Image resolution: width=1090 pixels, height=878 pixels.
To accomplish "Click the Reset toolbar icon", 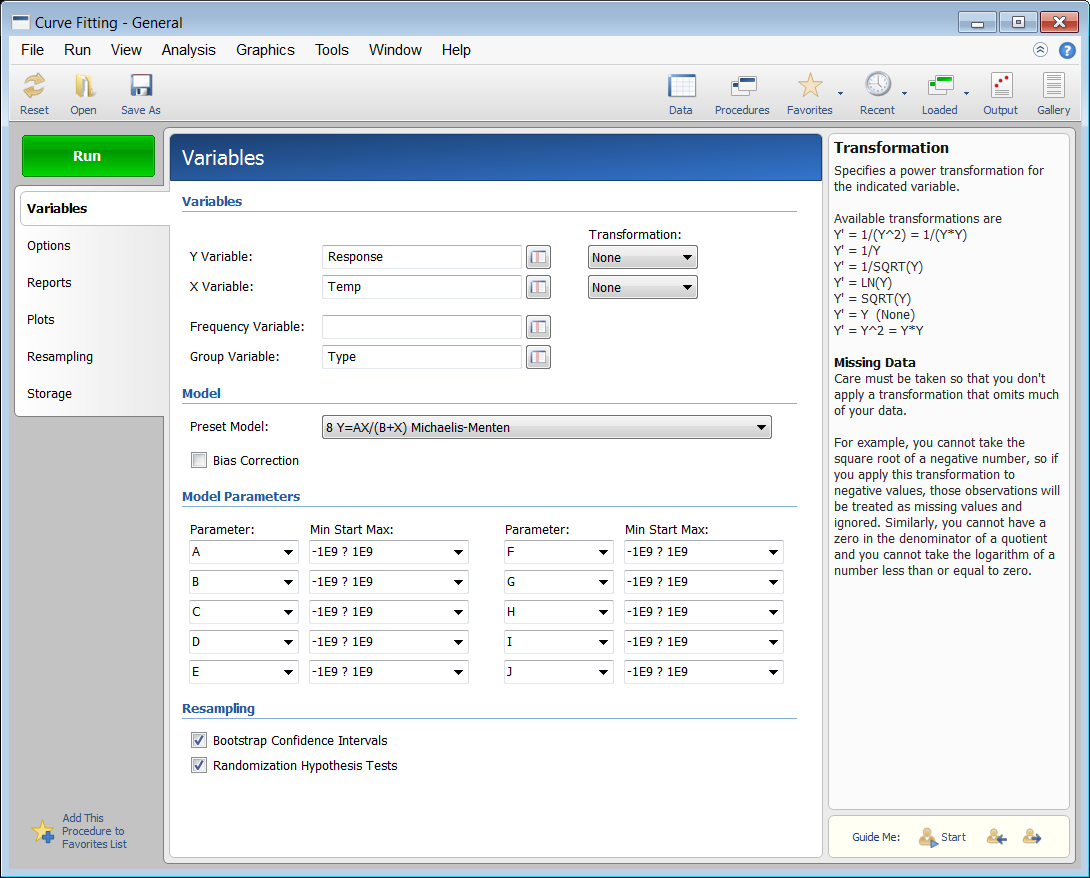I will [x=34, y=86].
